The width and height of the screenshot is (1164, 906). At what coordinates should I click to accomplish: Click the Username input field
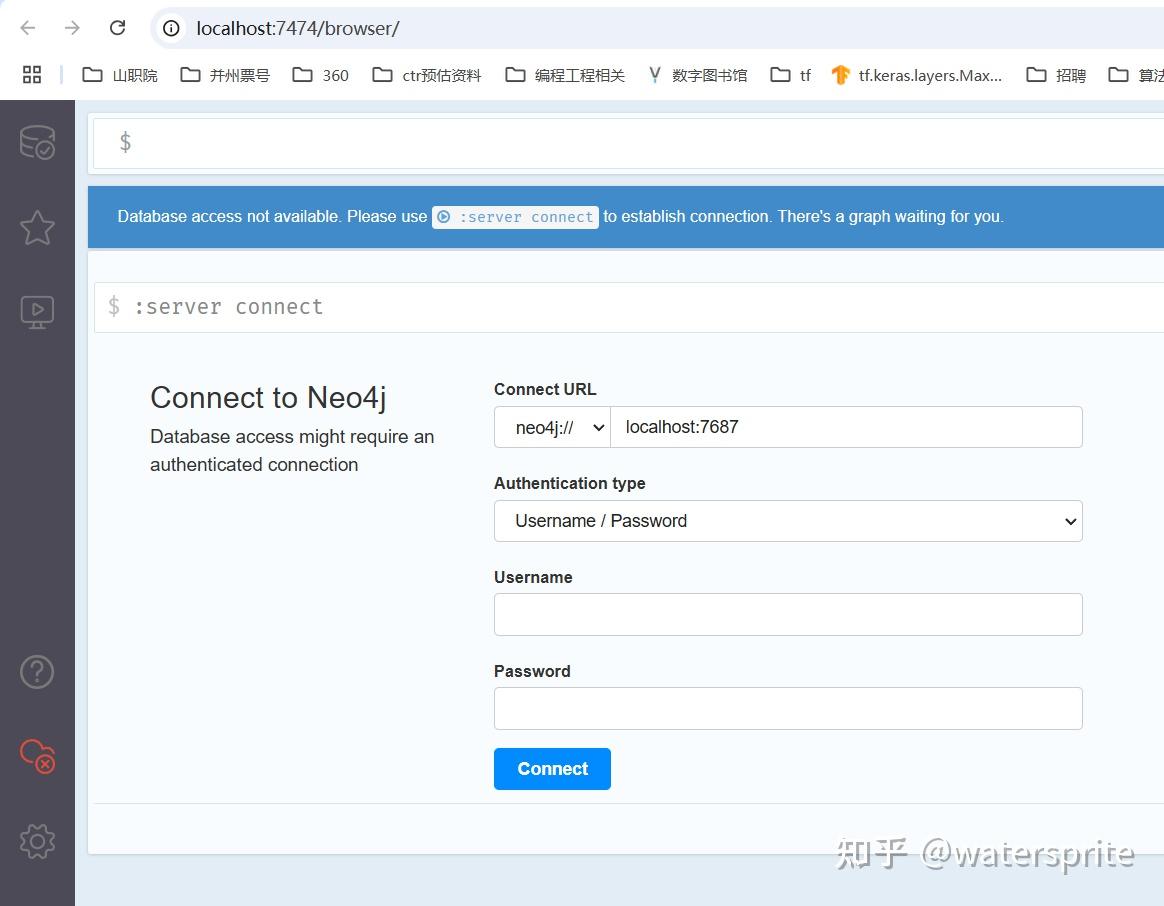click(x=788, y=614)
